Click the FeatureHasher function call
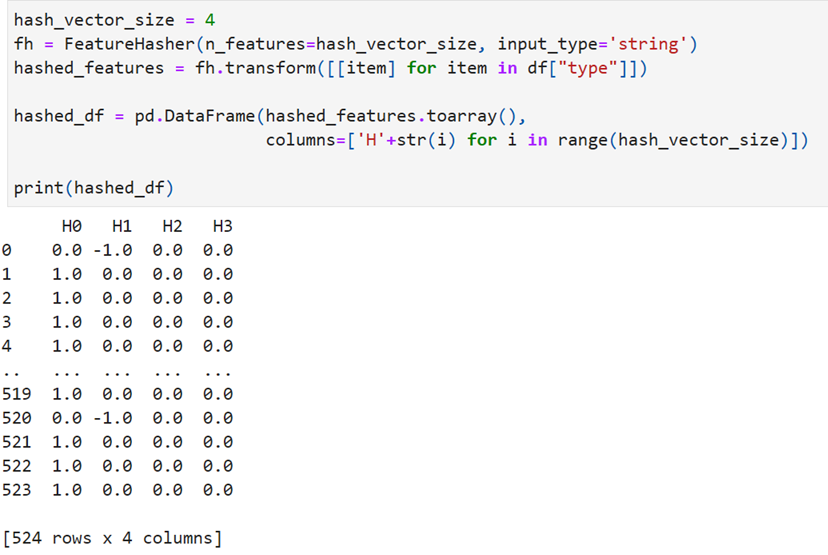This screenshot has height=555, width=828. pyautogui.click(x=129, y=44)
